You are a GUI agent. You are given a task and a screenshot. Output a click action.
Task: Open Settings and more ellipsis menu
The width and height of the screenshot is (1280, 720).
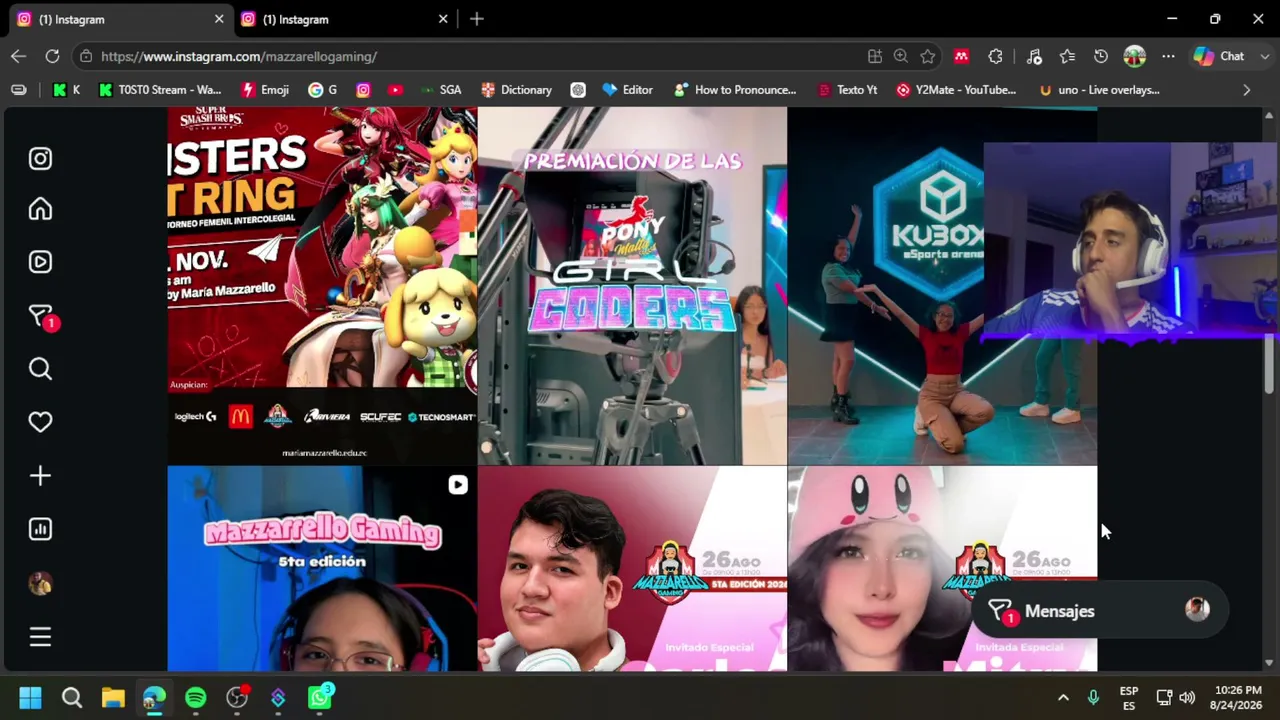click(1168, 57)
